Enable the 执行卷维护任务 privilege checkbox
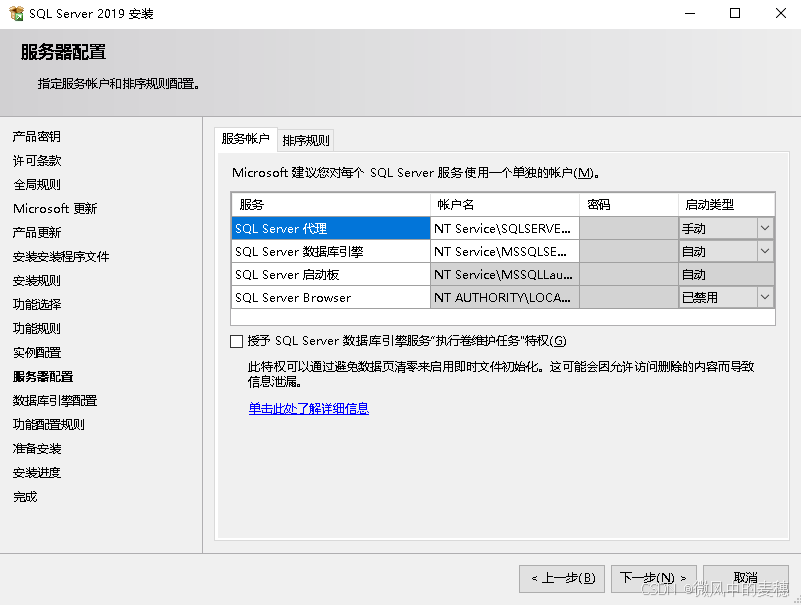Screen dimensions: 801x605 pos(237,341)
